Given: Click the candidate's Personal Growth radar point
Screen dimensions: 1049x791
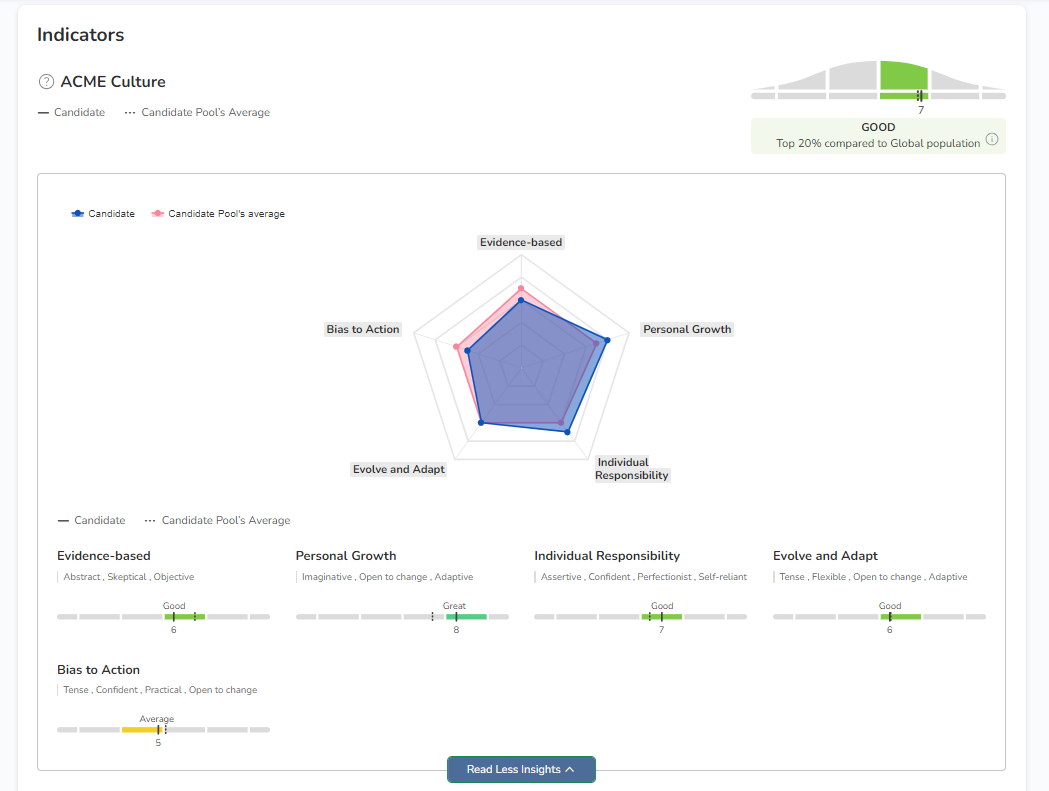Looking at the screenshot, I should pos(607,339).
